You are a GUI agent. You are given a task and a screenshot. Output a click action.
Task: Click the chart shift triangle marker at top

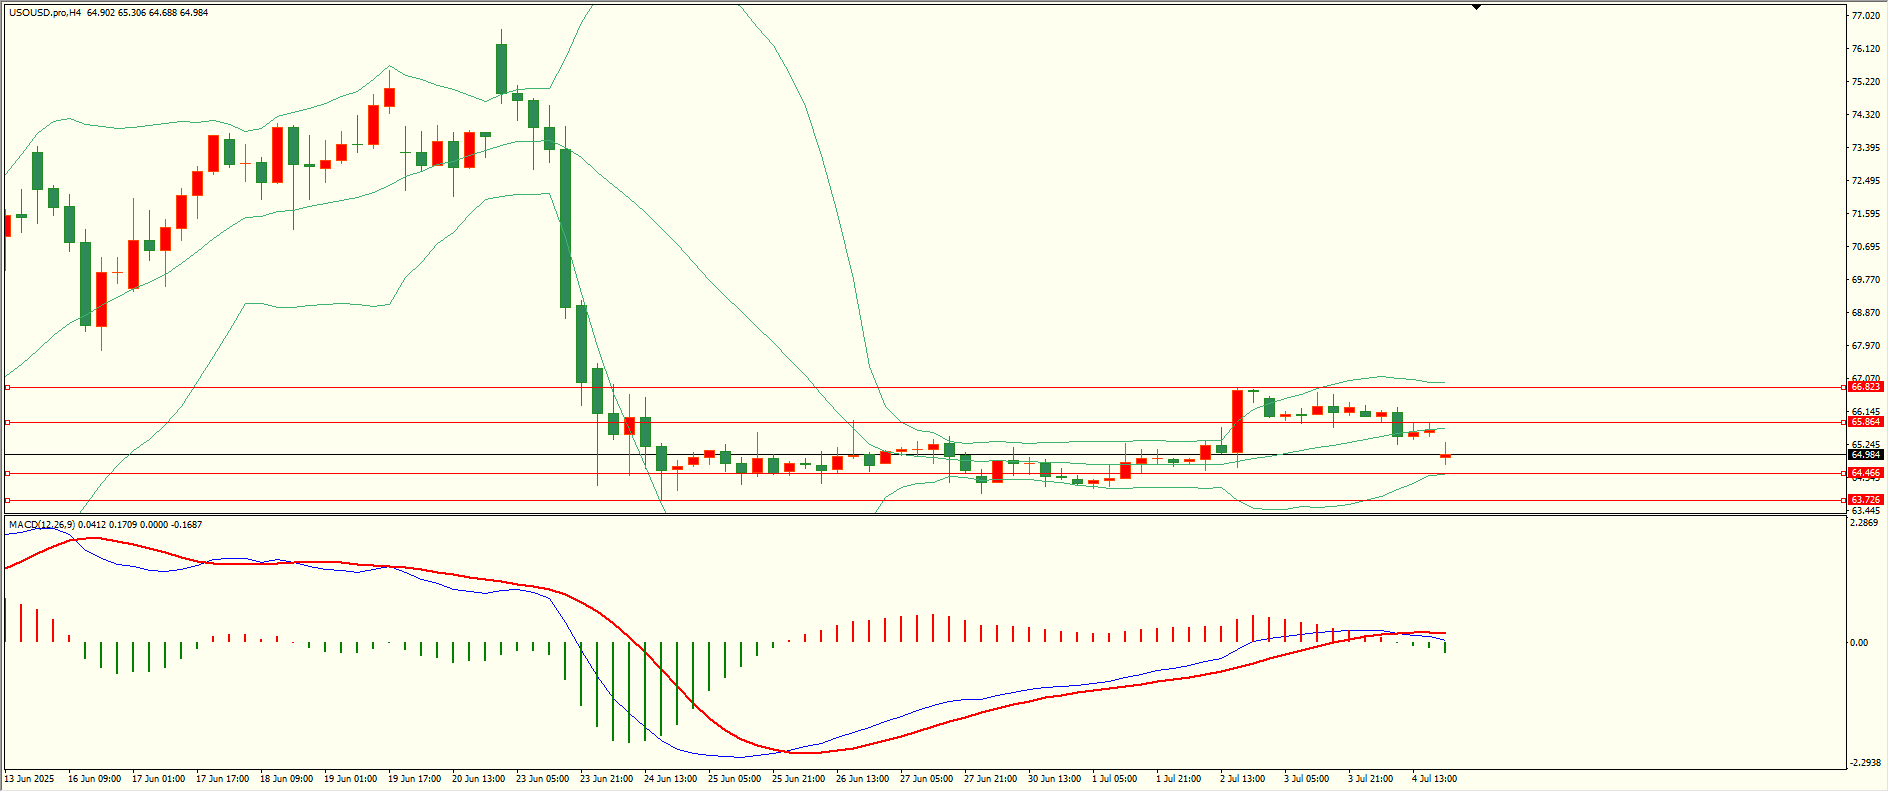[1476, 7]
